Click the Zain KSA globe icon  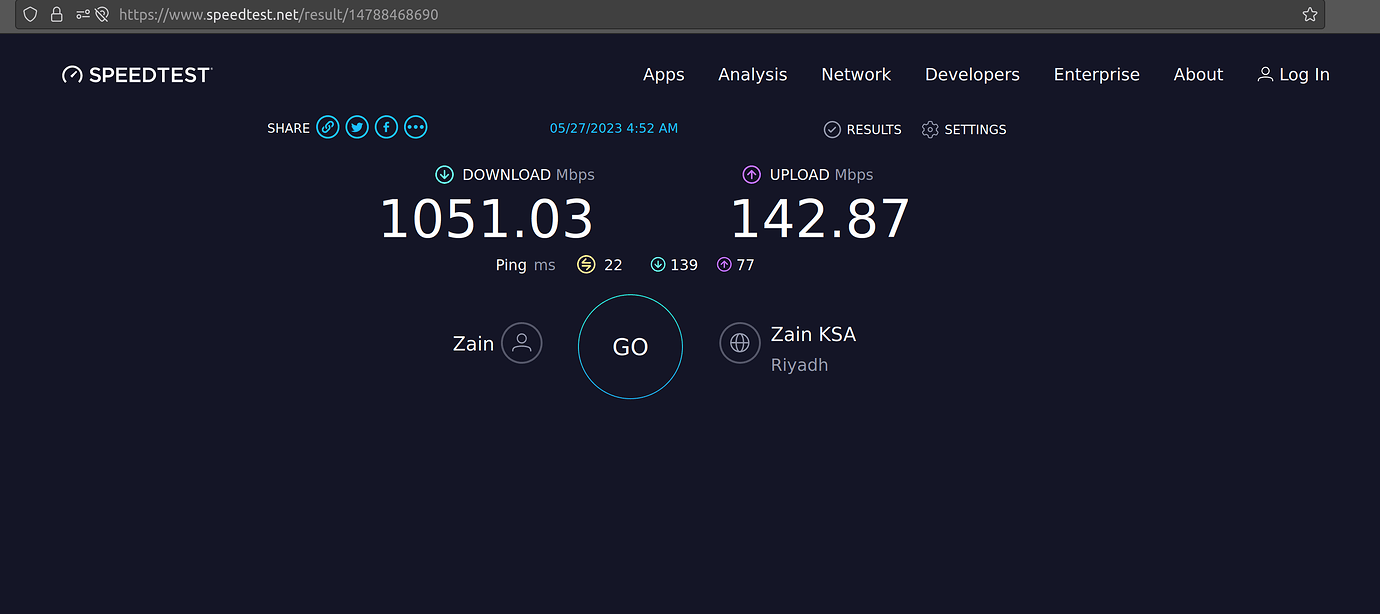pos(739,343)
